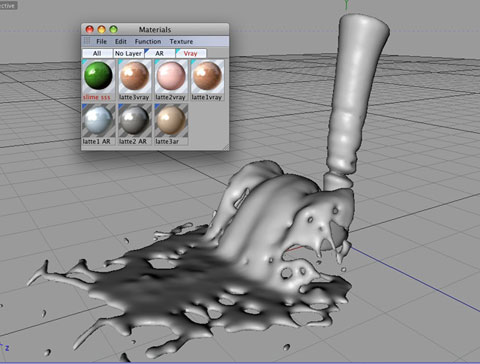This screenshot has width=480, height=364.
Task: Click the 'latte3vray' material name label
Action: (134, 97)
